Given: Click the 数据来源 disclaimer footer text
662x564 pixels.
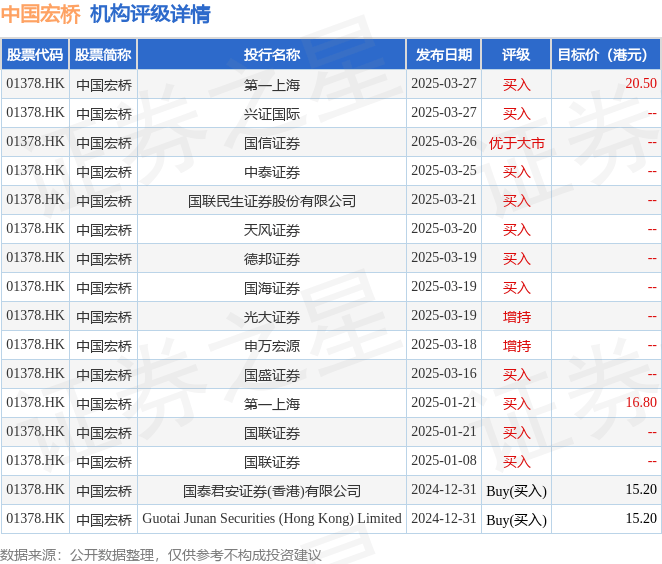Looking at the screenshot, I should tap(160, 555).
